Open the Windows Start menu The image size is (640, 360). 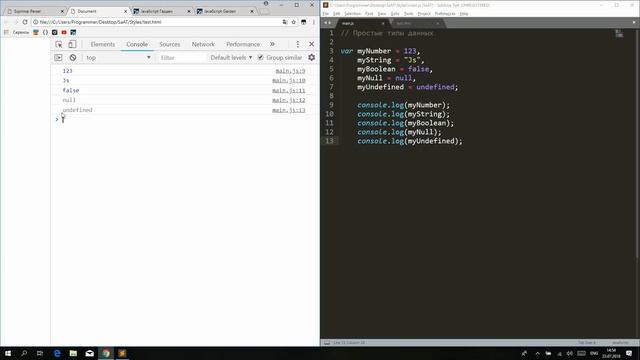8,353
